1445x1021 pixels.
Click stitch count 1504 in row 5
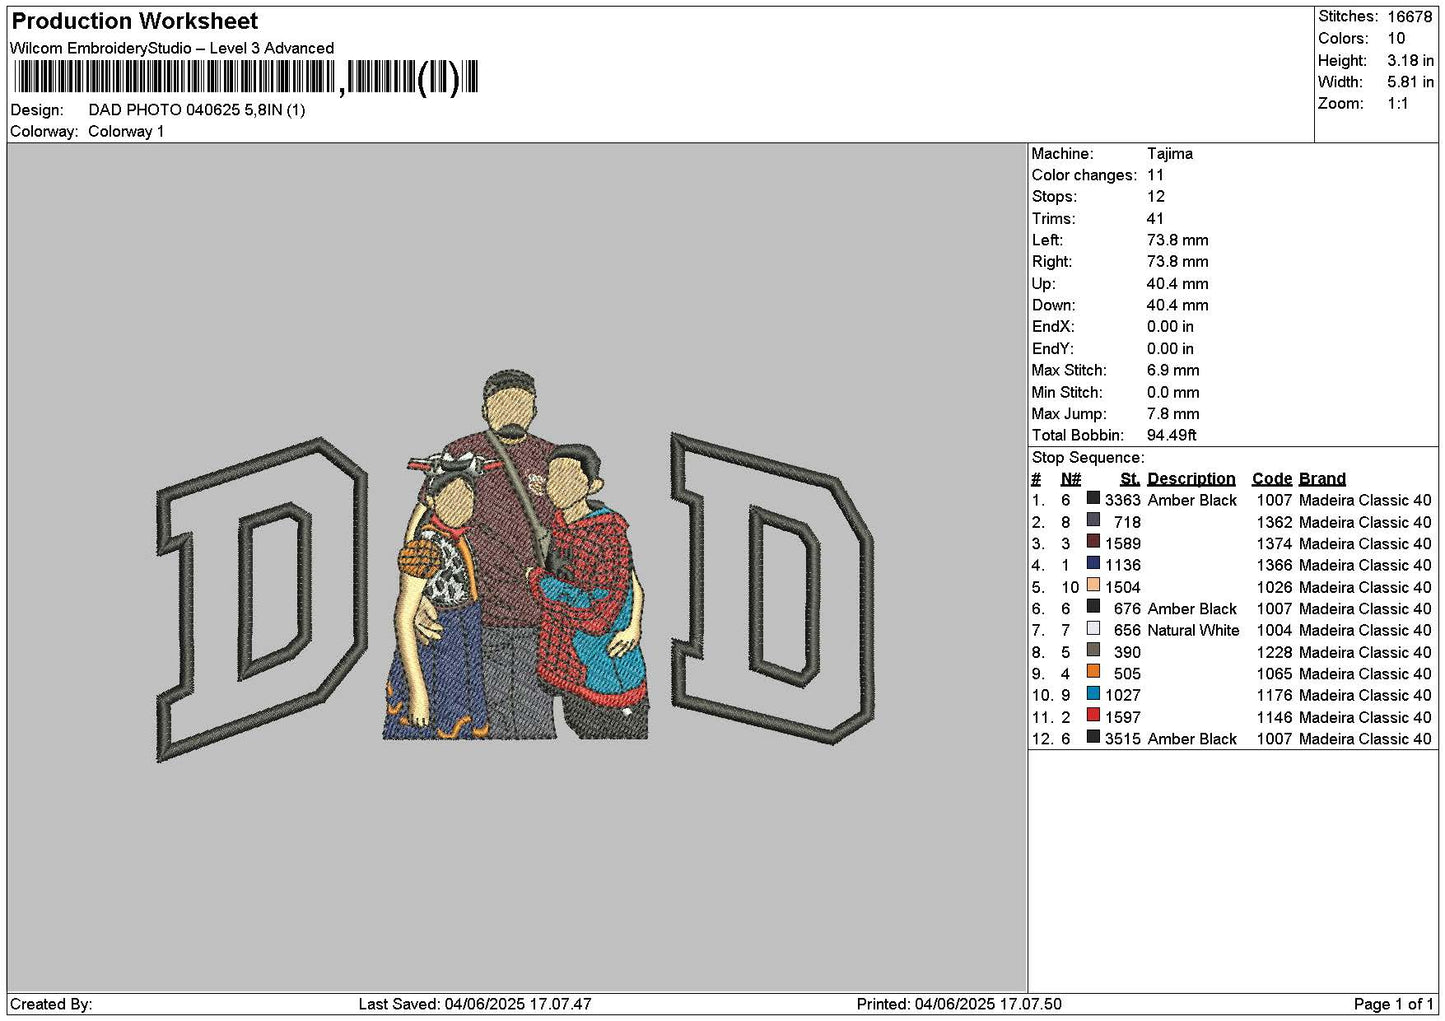(1123, 587)
